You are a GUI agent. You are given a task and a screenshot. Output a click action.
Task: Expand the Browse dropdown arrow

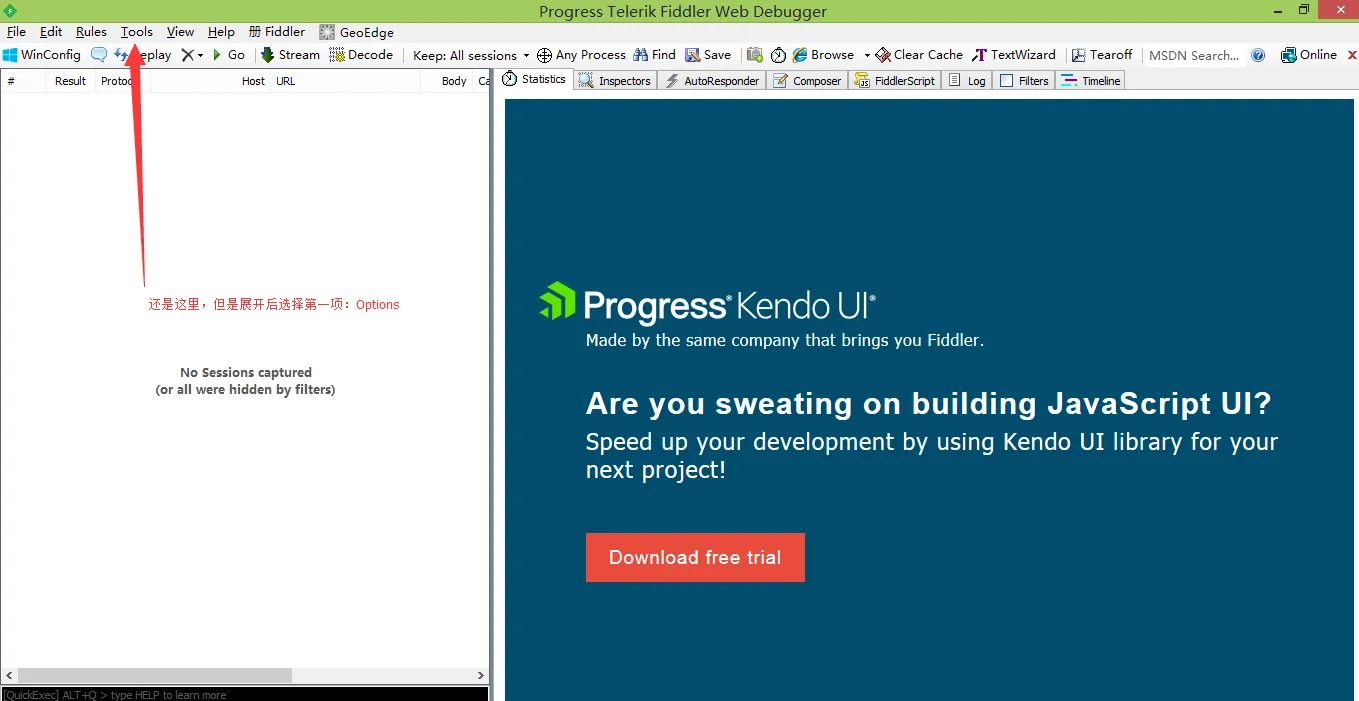[x=867, y=55]
